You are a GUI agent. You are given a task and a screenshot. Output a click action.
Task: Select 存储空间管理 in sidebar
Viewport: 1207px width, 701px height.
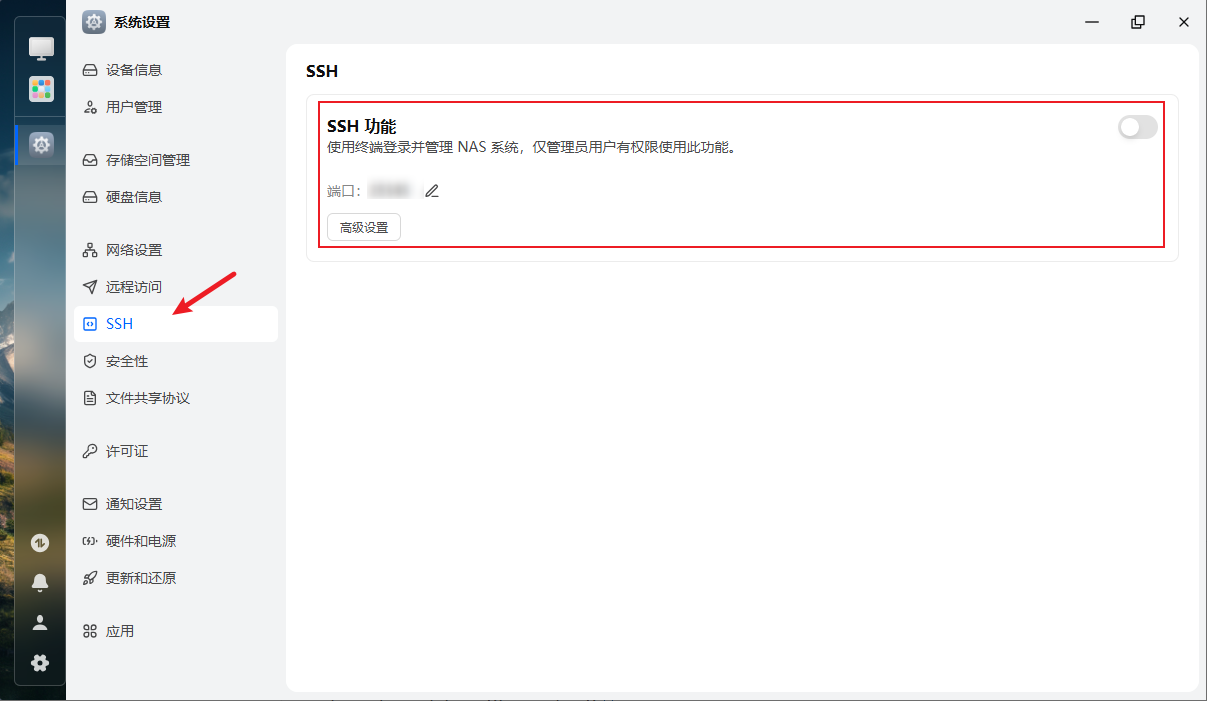coord(148,160)
